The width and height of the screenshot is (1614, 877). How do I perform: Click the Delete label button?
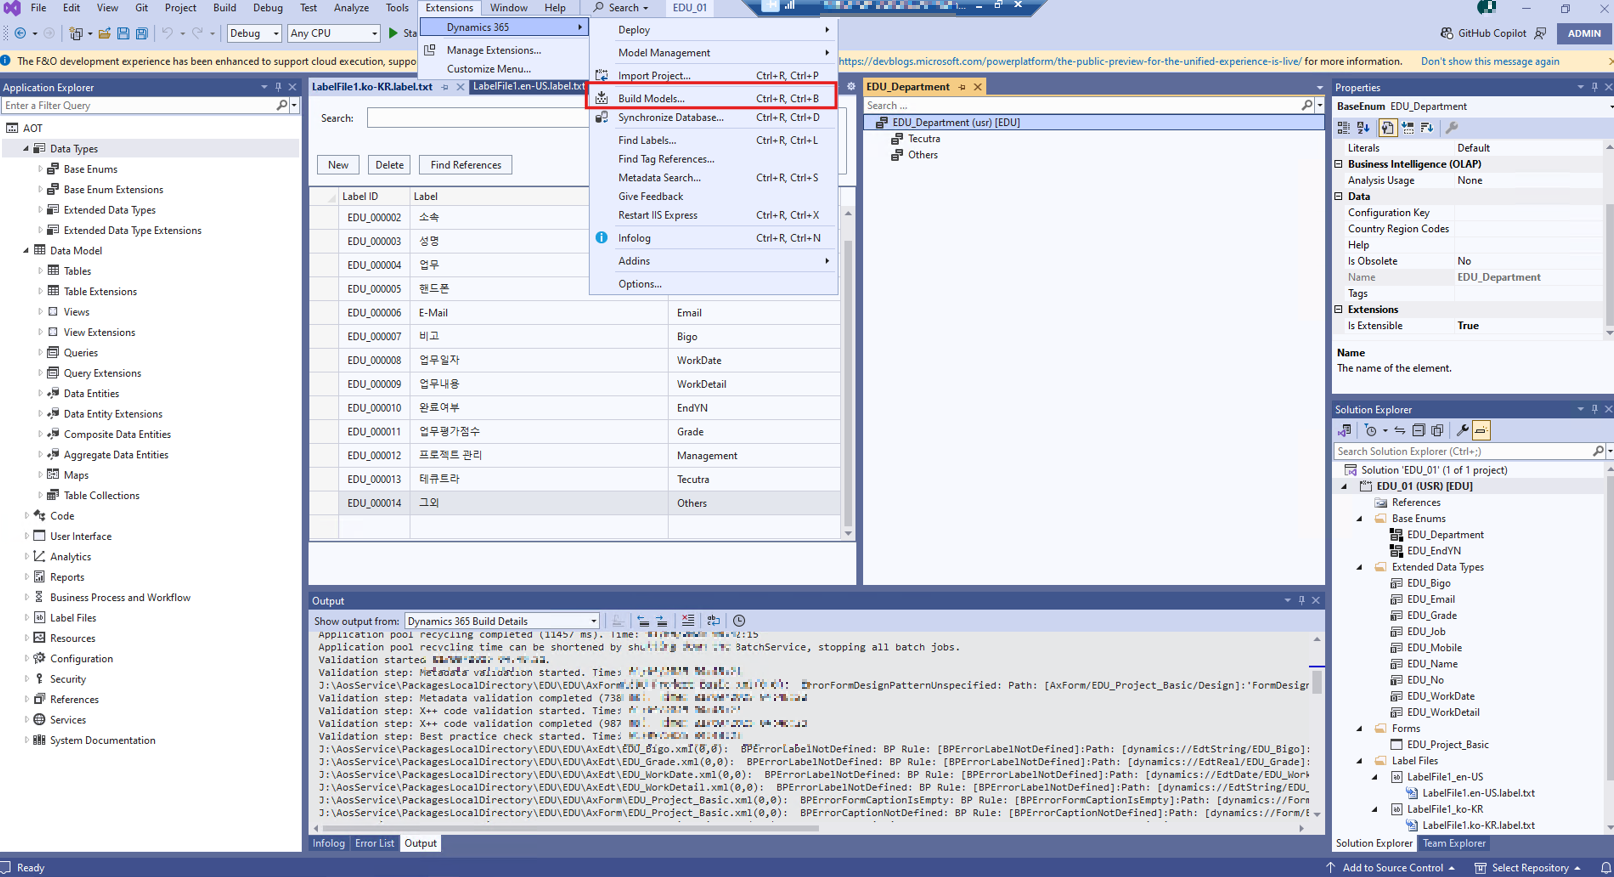(389, 165)
